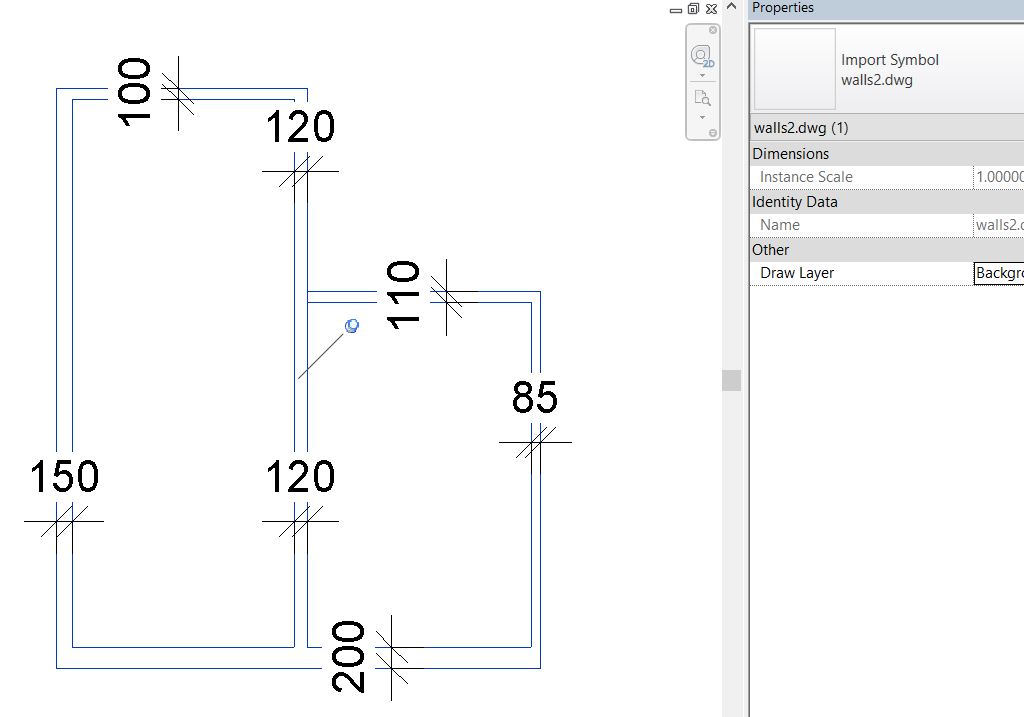Open the 2D steering wheel
Screen dimensions: 1024x717
(x=702, y=56)
